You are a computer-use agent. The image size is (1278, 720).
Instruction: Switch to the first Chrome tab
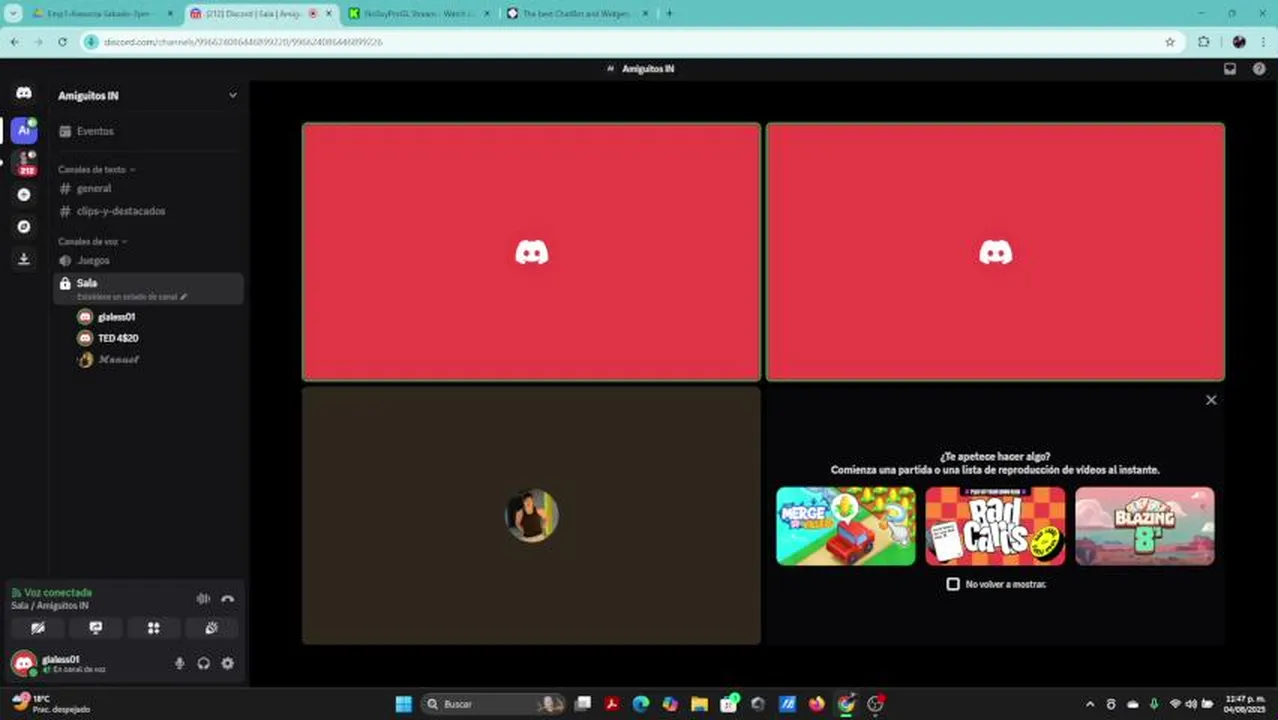(102, 14)
